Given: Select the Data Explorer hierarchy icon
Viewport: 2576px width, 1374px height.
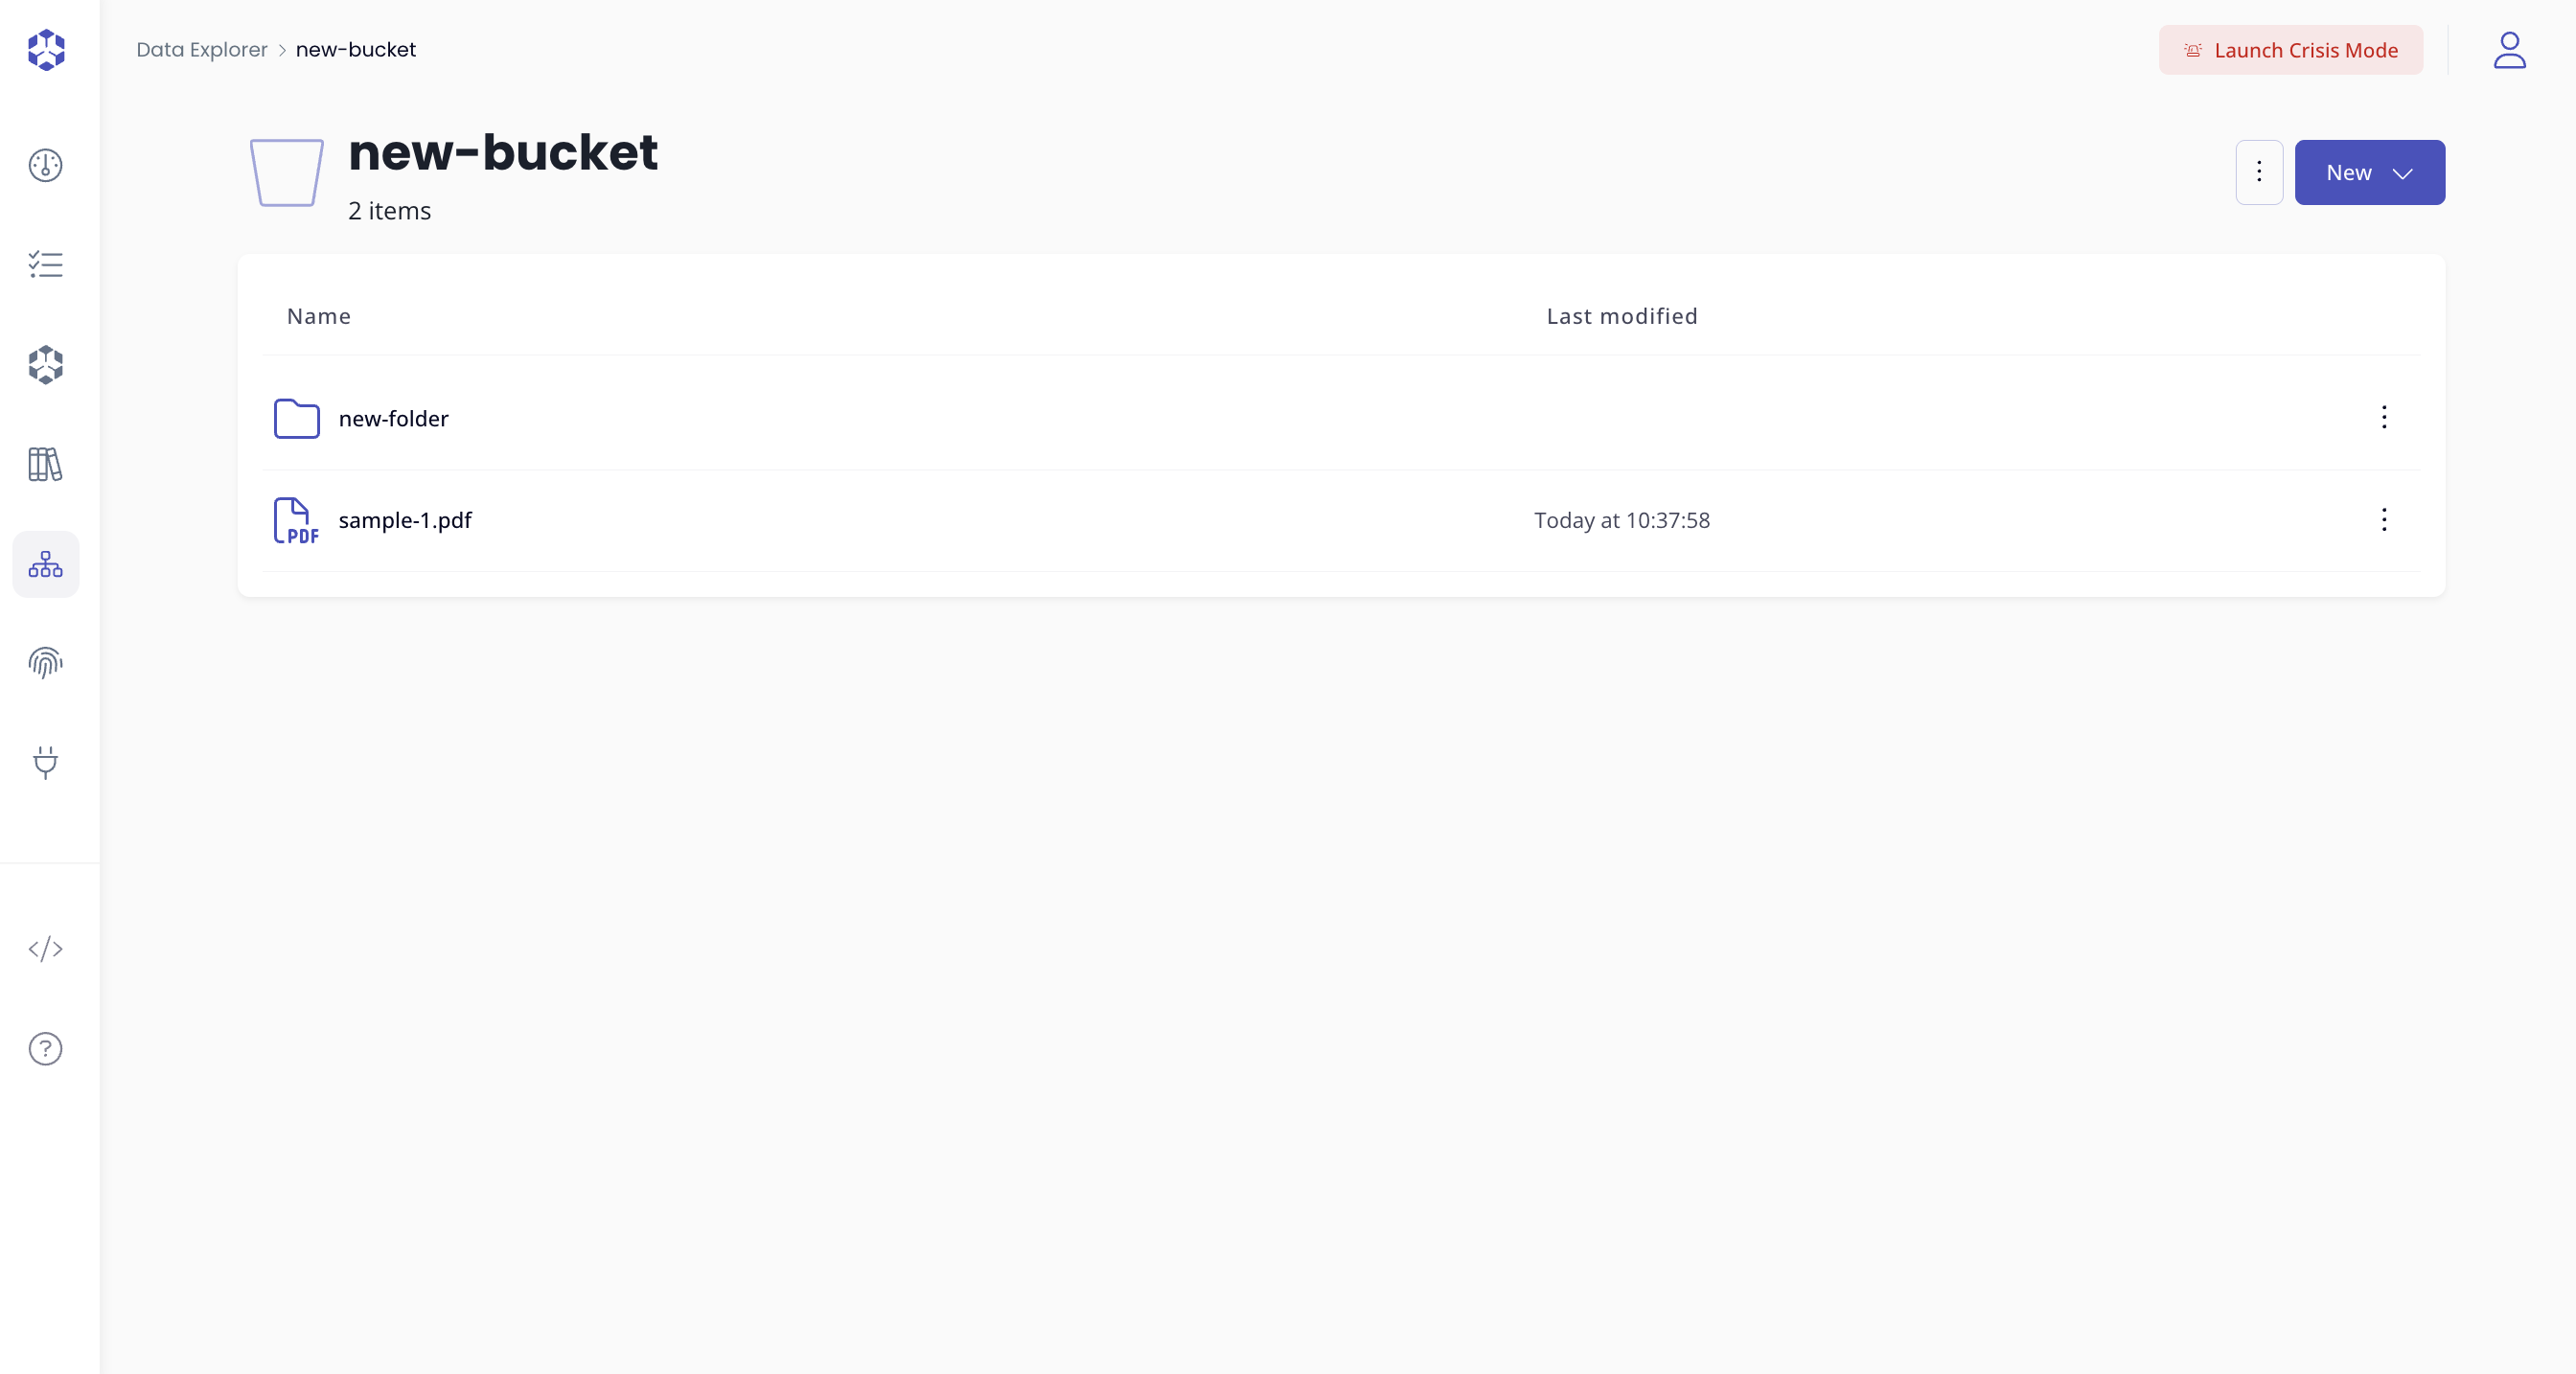Looking at the screenshot, I should click(x=46, y=564).
